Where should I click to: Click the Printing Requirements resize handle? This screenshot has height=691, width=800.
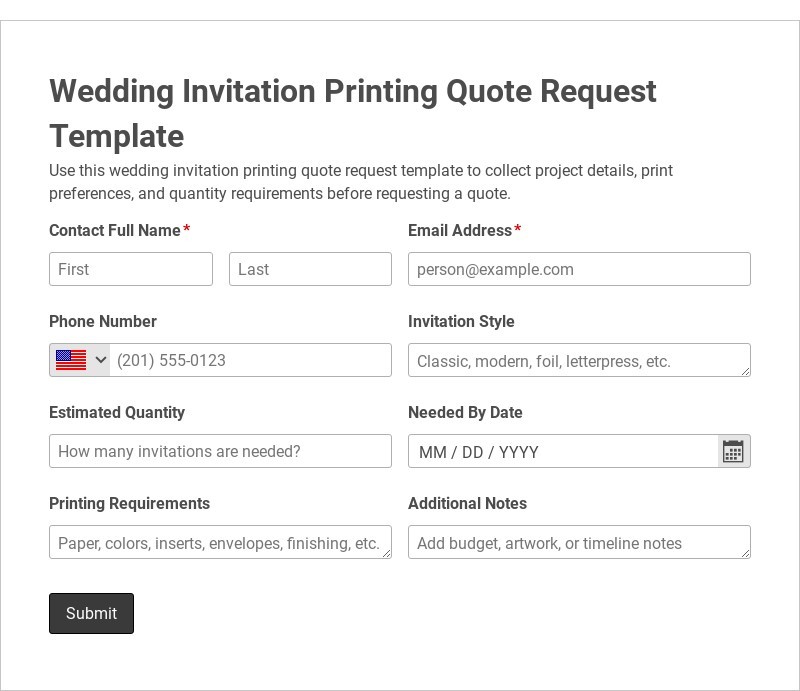pyautogui.click(x=387, y=554)
